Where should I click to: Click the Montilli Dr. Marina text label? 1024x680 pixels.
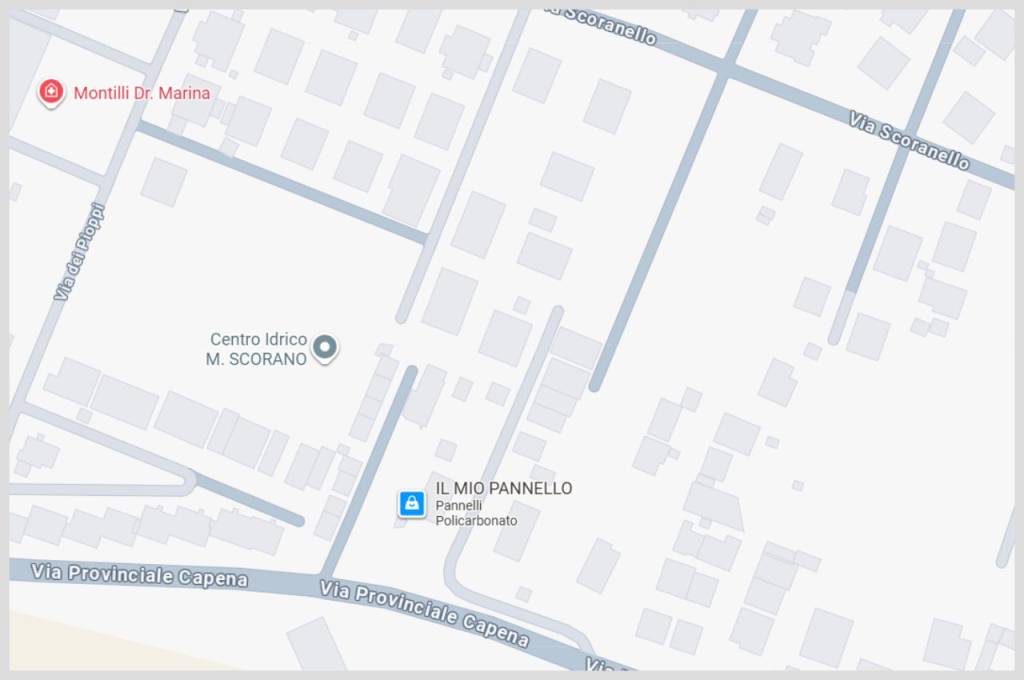click(142, 93)
